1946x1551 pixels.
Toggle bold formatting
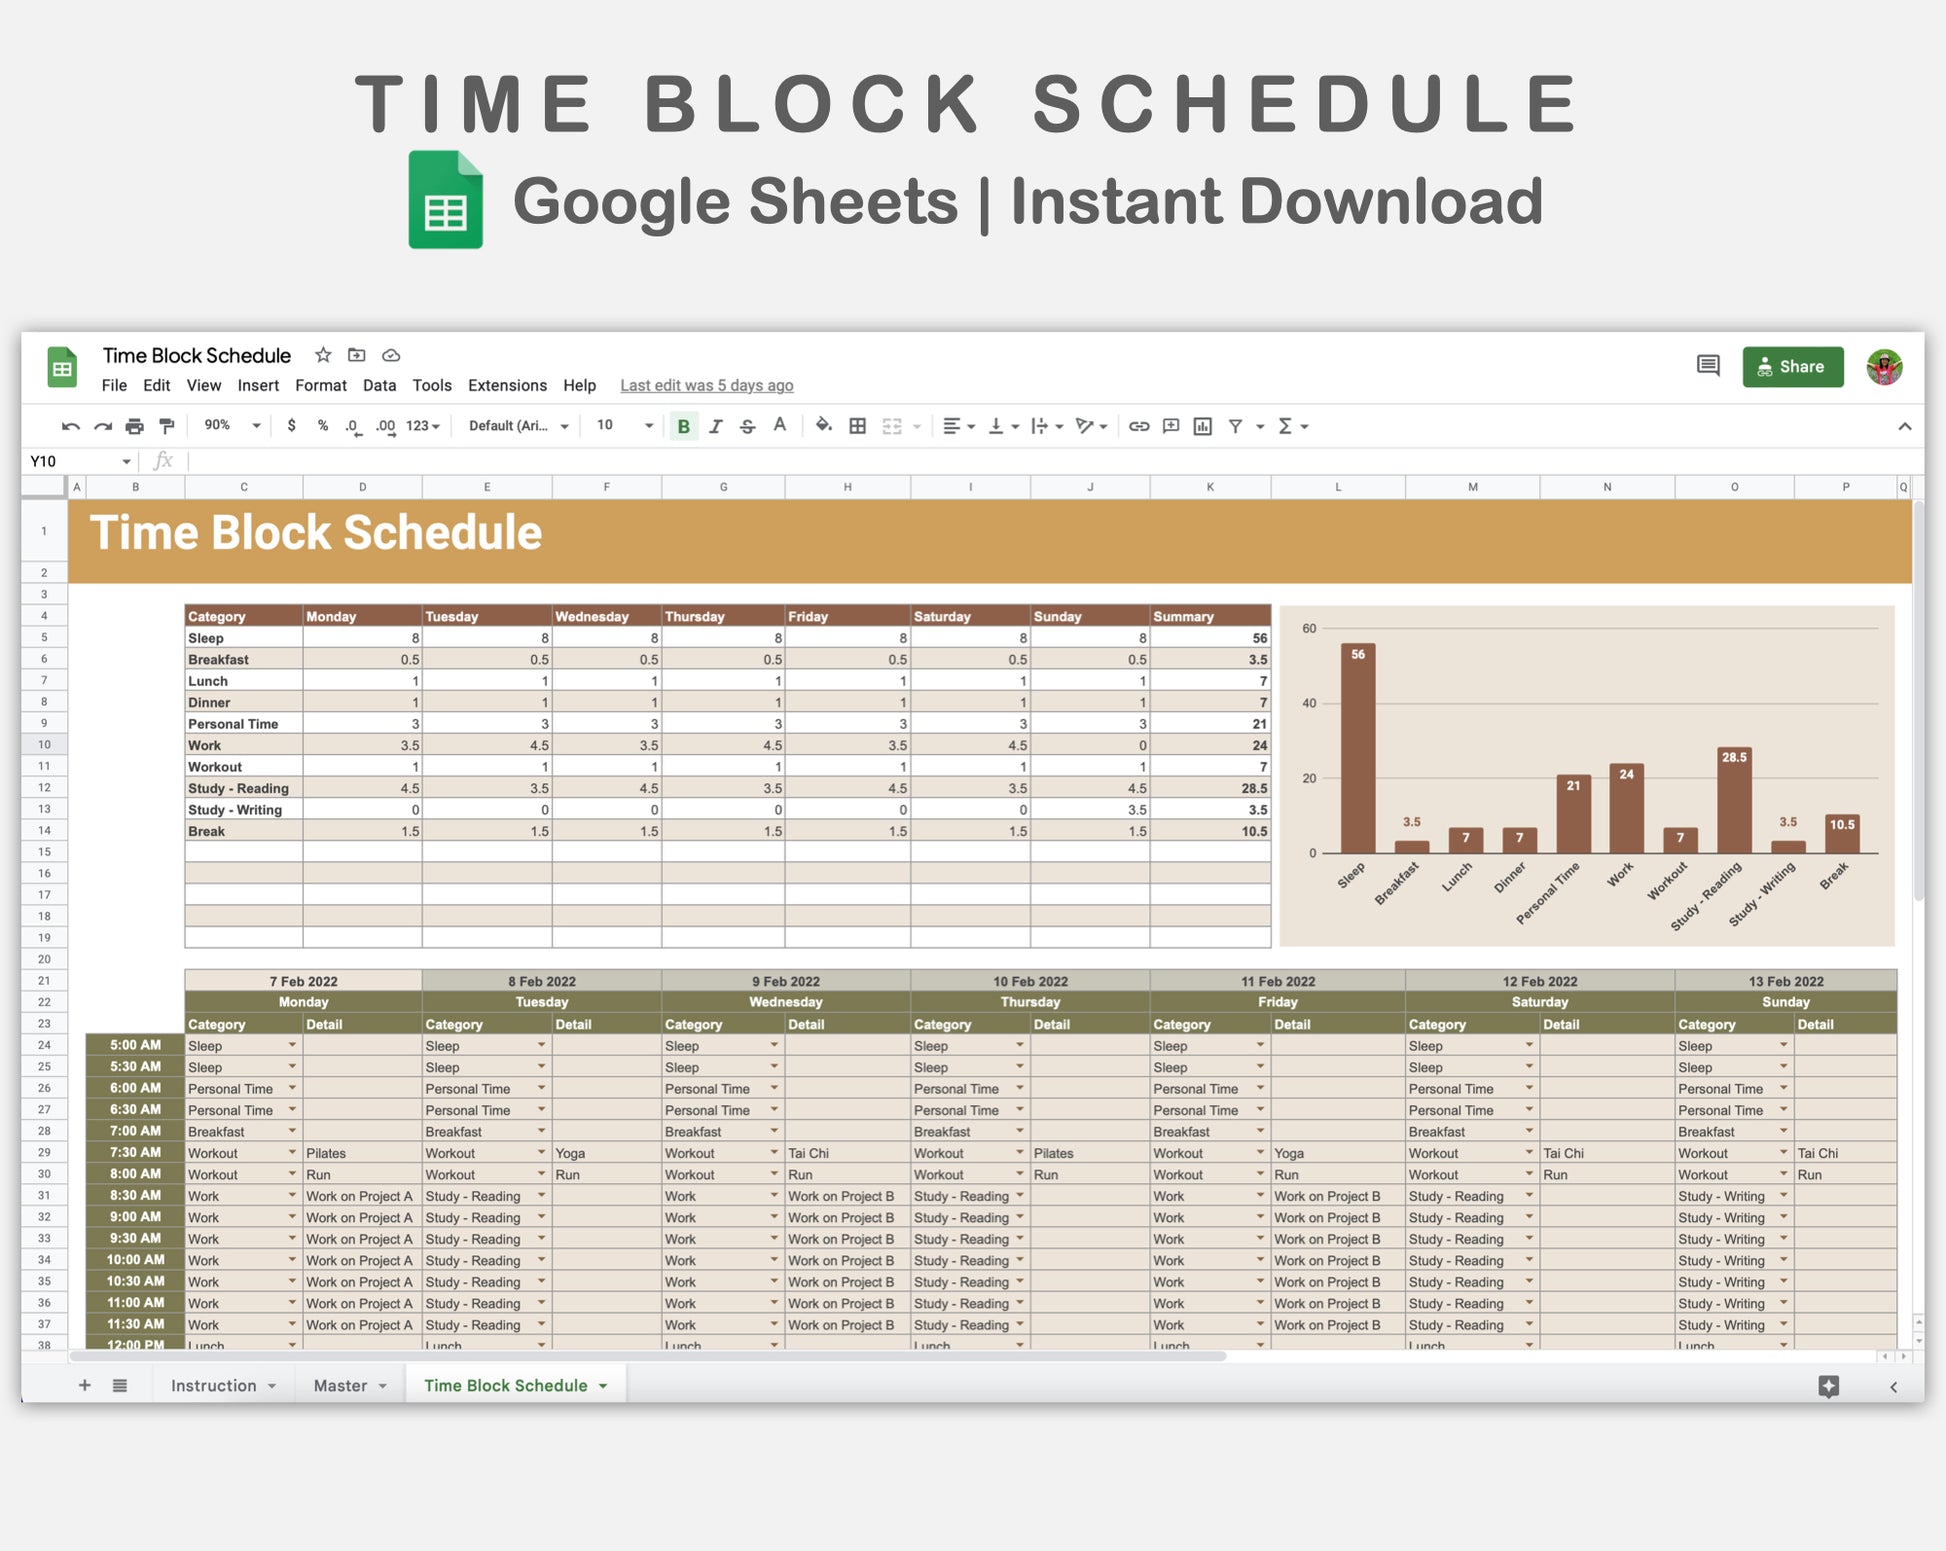point(684,426)
